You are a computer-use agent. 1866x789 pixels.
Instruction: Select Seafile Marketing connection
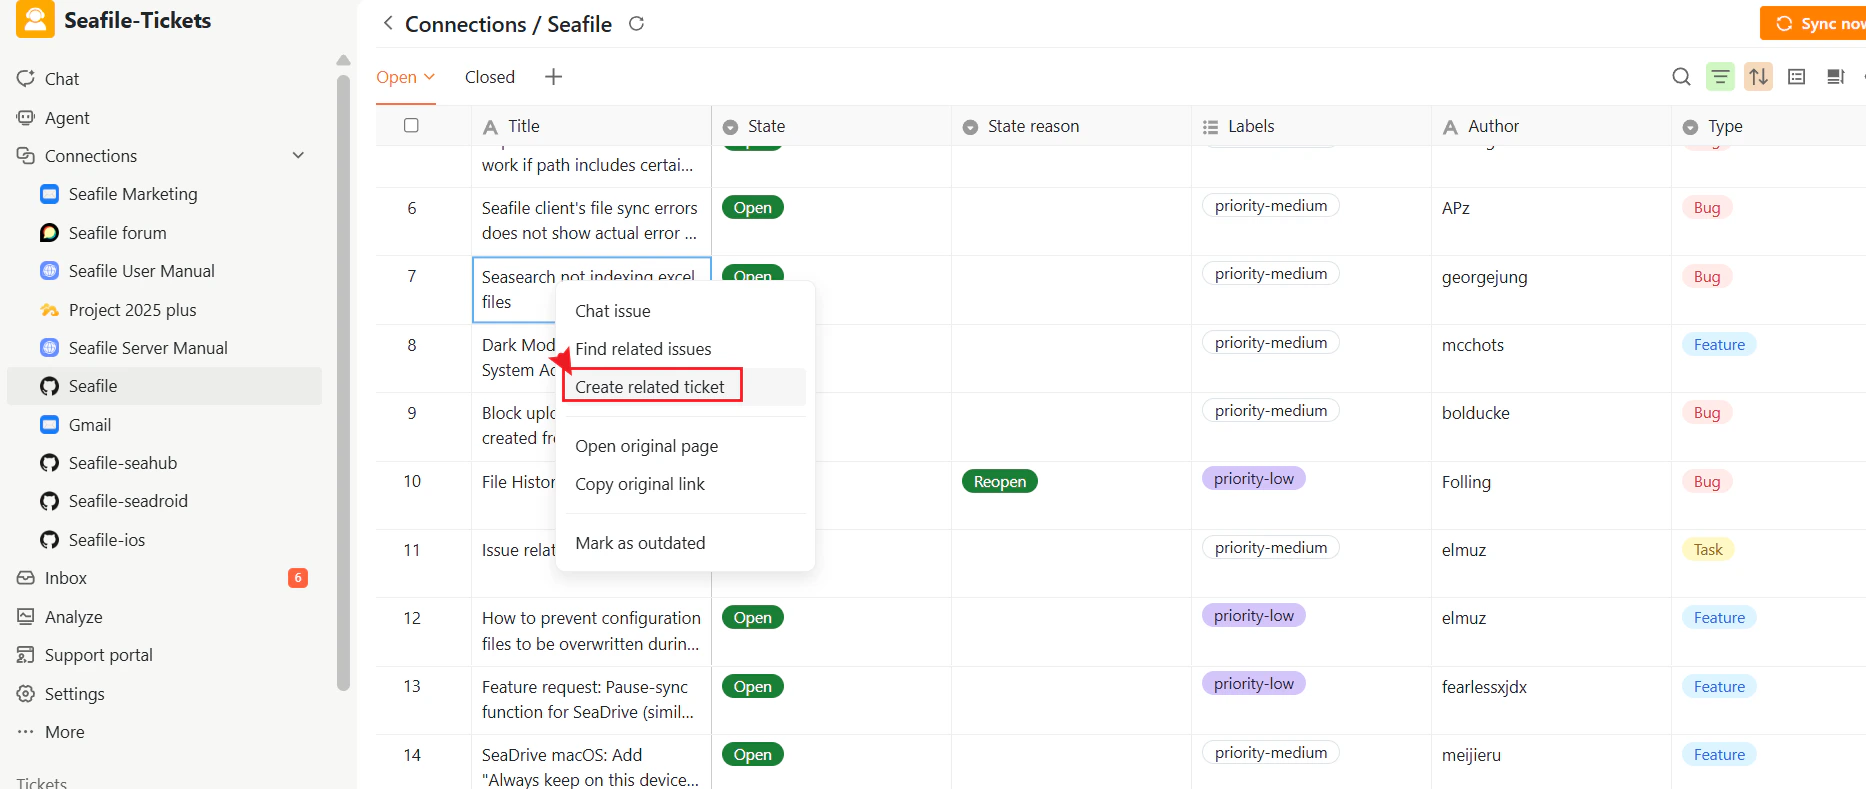(x=132, y=194)
